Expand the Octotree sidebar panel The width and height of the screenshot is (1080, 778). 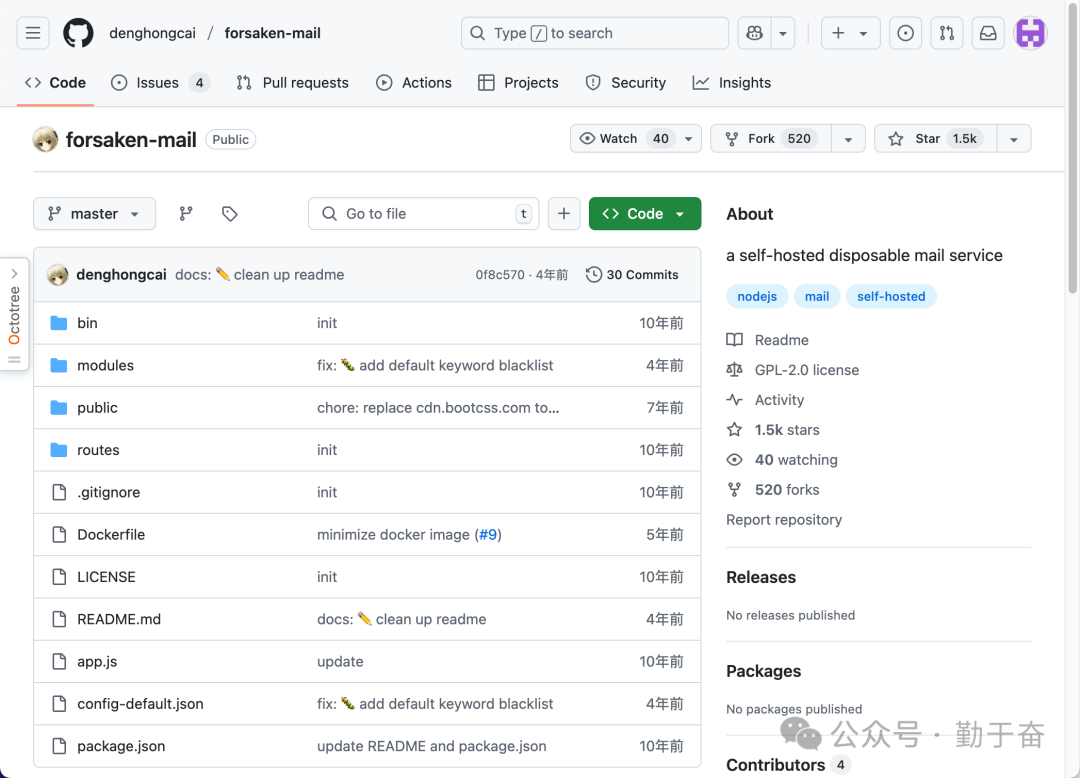pyautogui.click(x=14, y=314)
